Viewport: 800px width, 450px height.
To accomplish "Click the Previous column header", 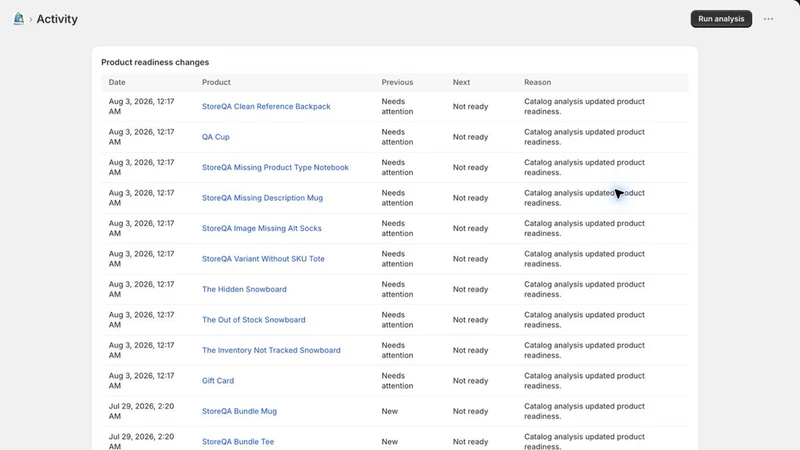I will point(397,82).
